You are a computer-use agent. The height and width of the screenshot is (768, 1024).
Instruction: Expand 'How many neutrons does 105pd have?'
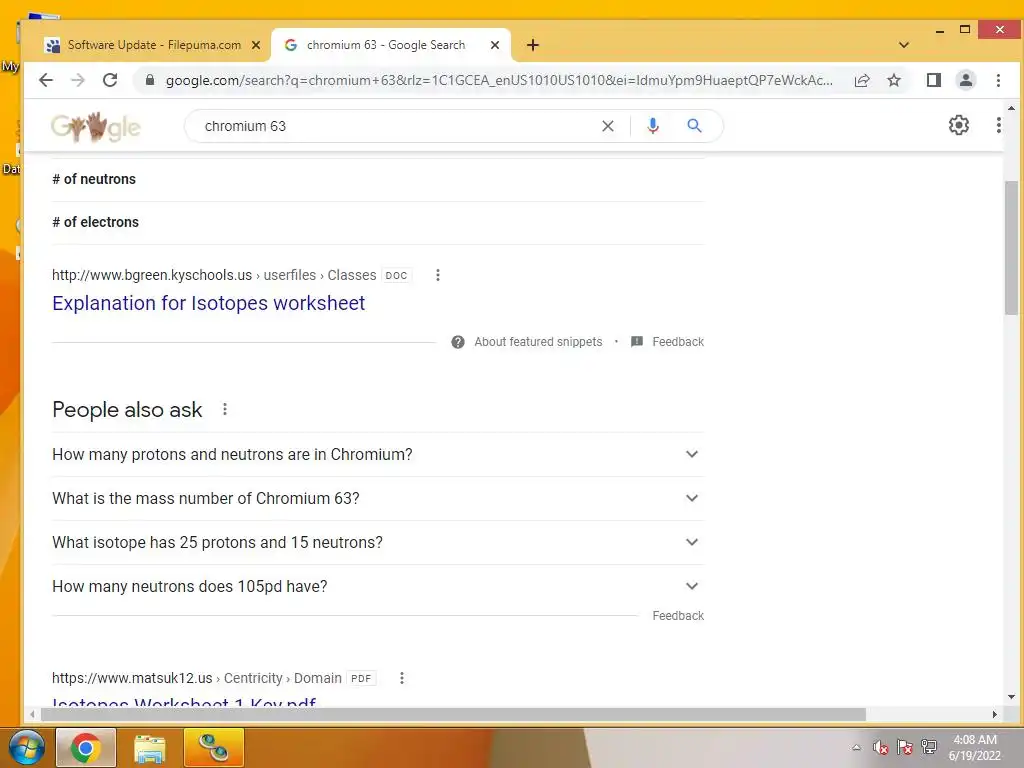point(377,587)
